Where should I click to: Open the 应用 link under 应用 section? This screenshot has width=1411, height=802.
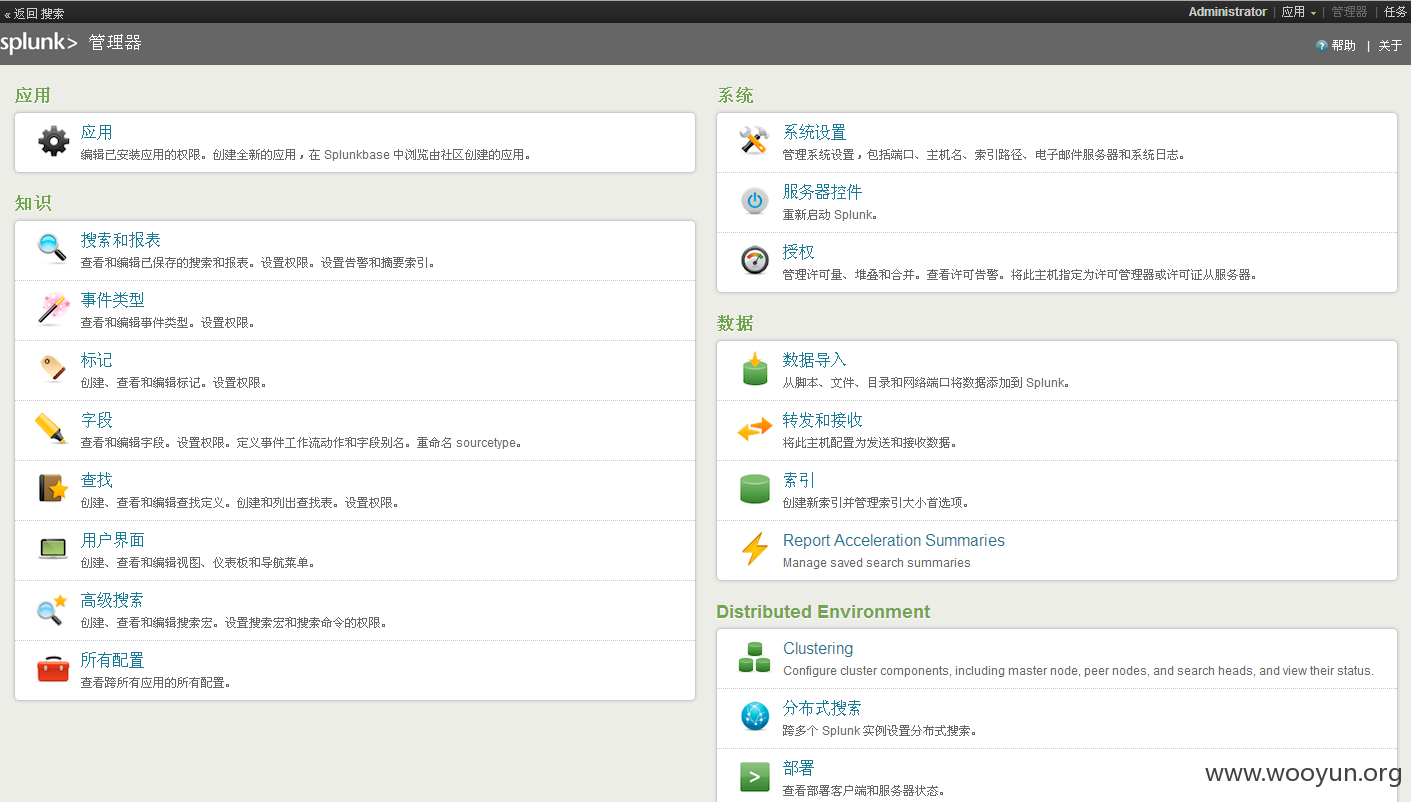point(96,132)
